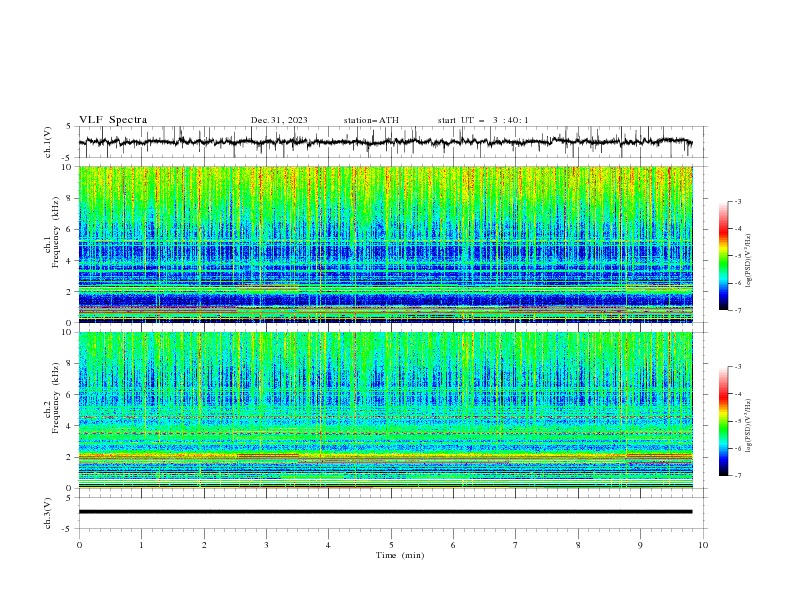792x612 pixels.
Task: Click the "Time (min)" axis label
Action: pyautogui.click(x=400, y=555)
